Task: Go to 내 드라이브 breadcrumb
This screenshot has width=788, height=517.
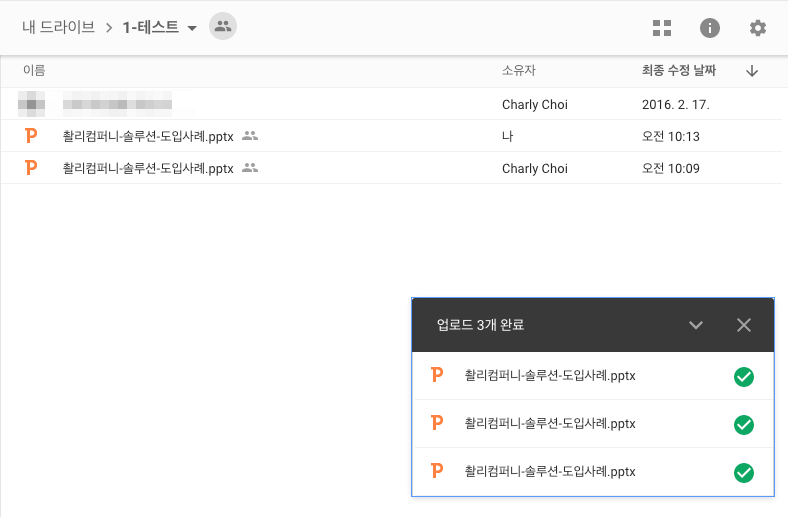Action: (58, 28)
